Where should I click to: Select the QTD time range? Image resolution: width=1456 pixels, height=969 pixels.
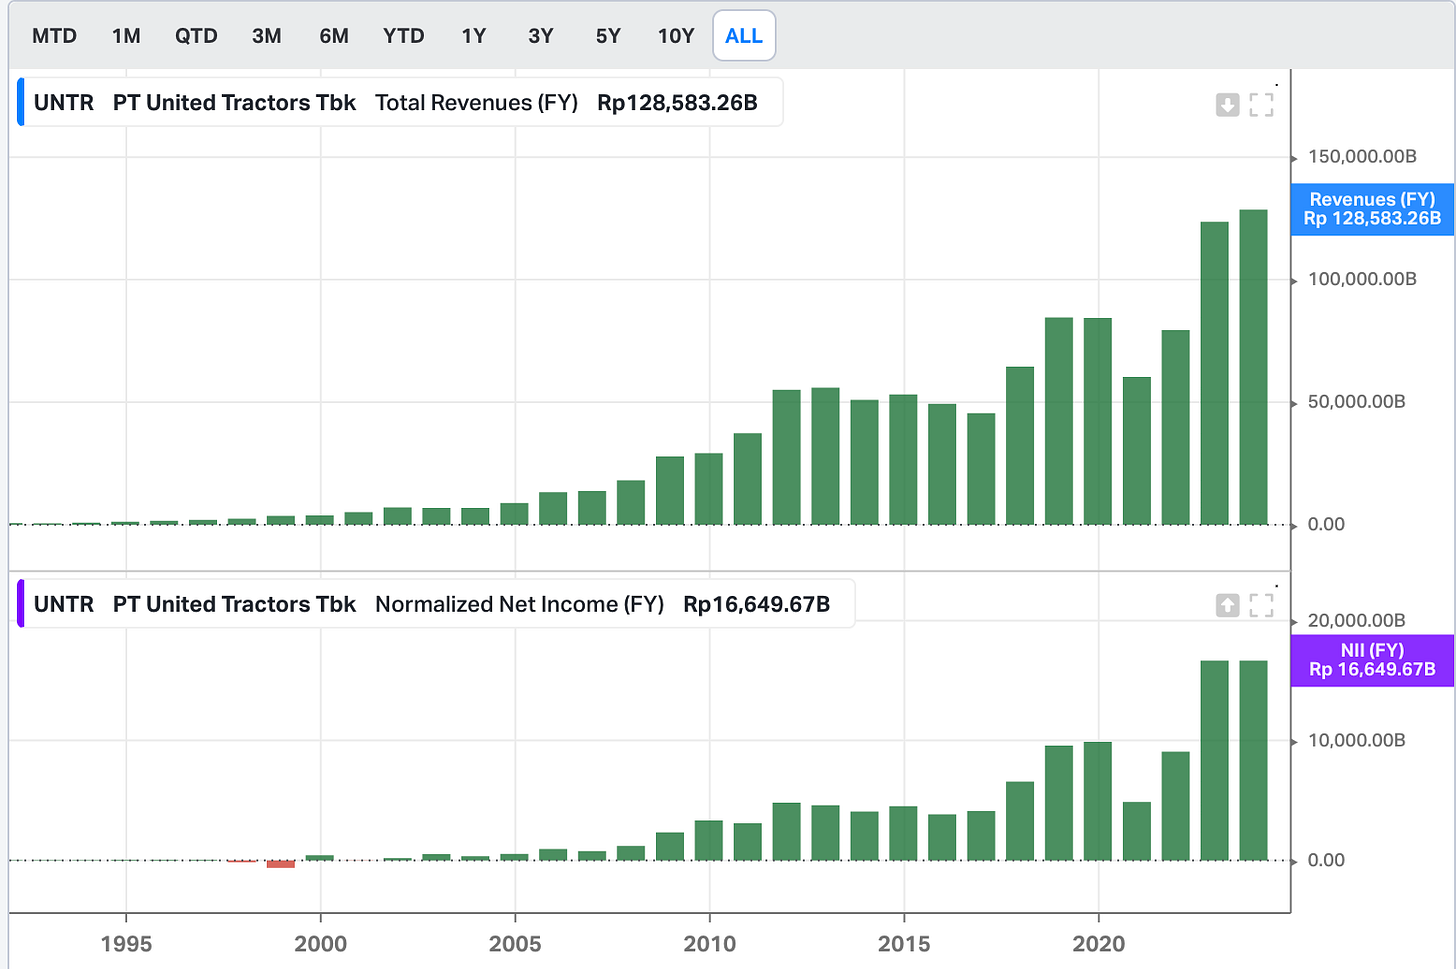click(196, 36)
